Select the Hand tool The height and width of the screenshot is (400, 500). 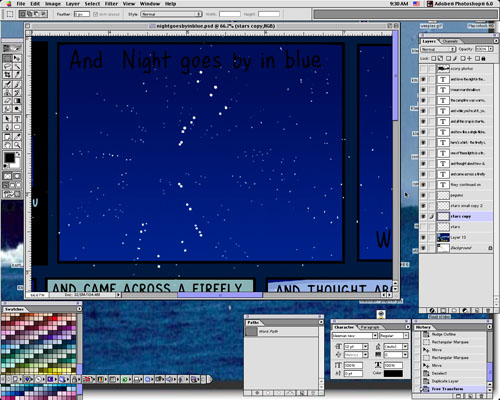click(x=7, y=145)
